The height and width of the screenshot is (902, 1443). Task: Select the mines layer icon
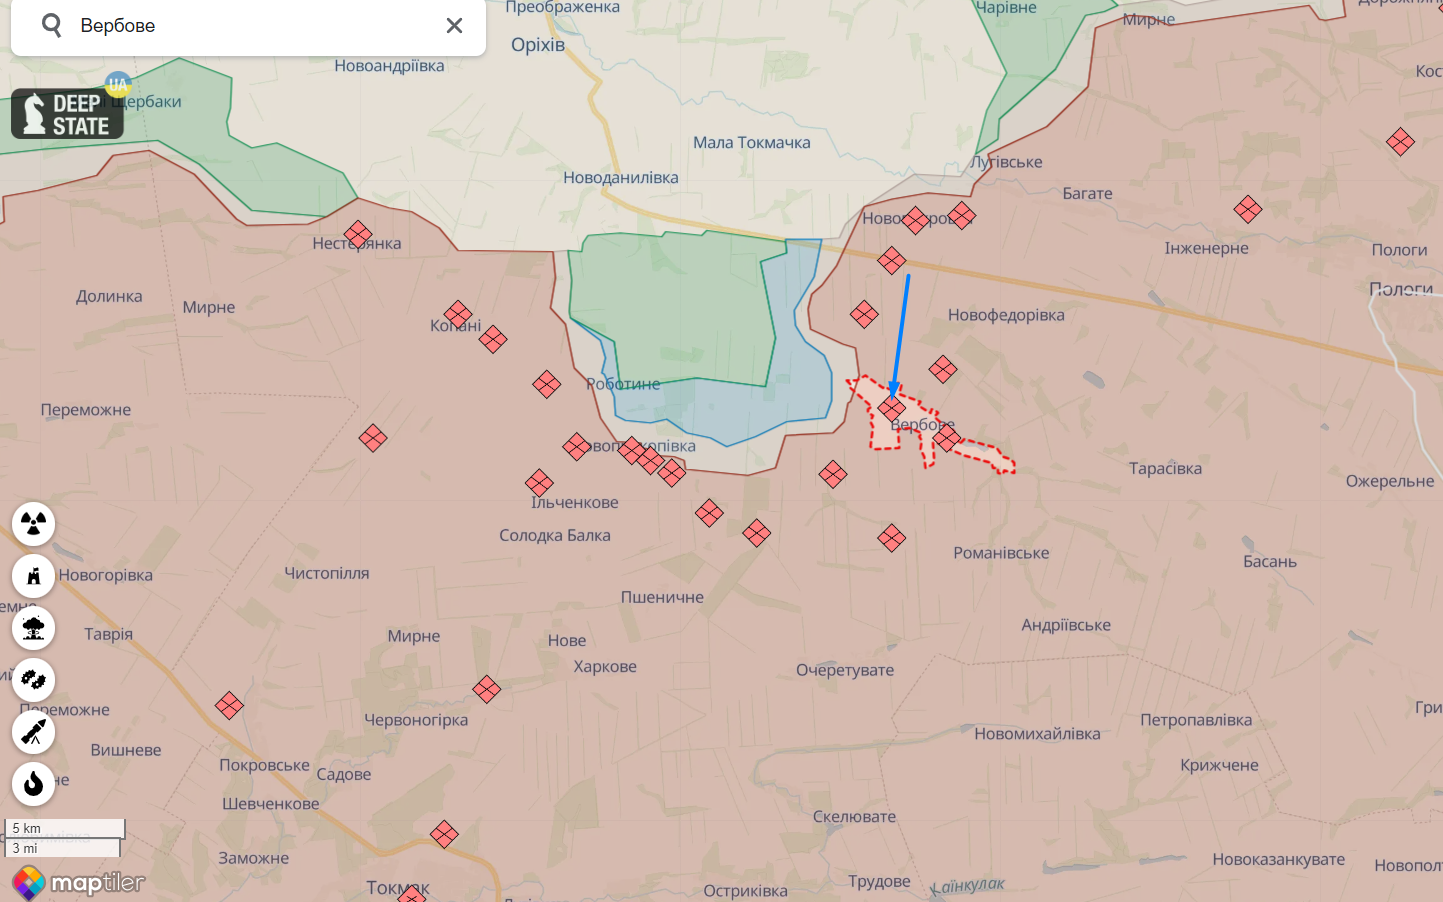[x=33, y=680]
